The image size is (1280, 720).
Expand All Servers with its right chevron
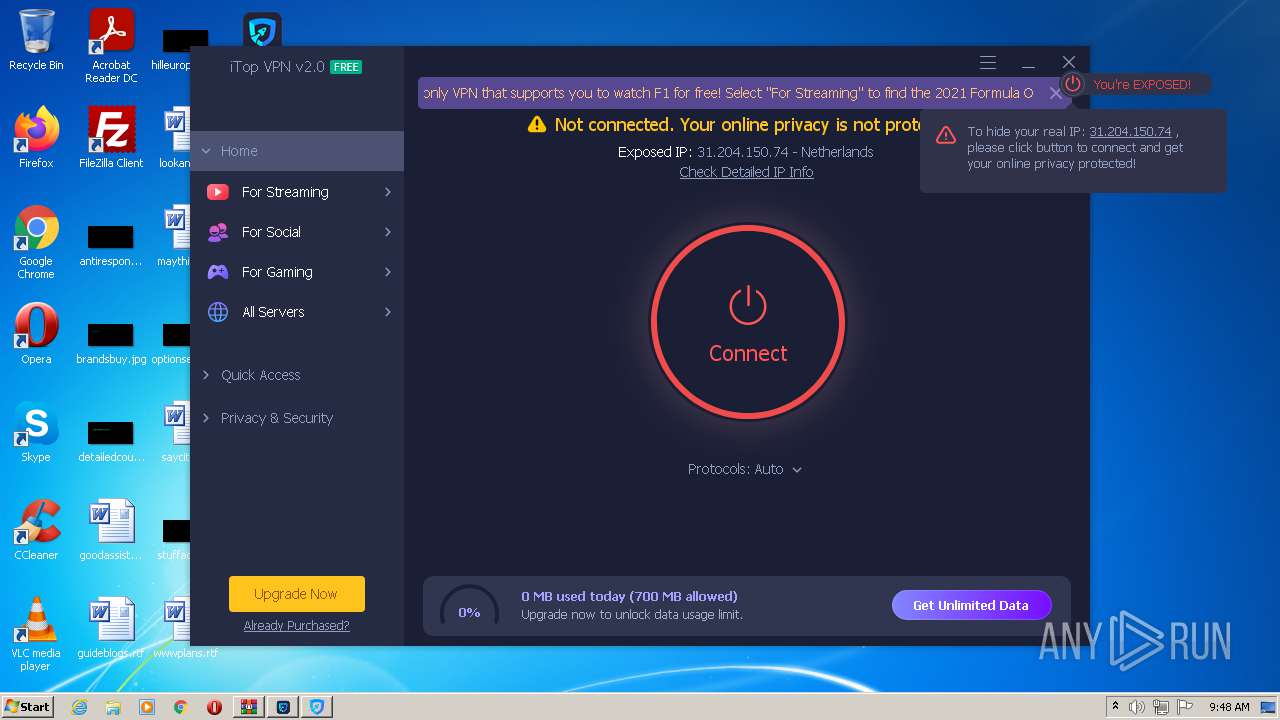pos(388,312)
